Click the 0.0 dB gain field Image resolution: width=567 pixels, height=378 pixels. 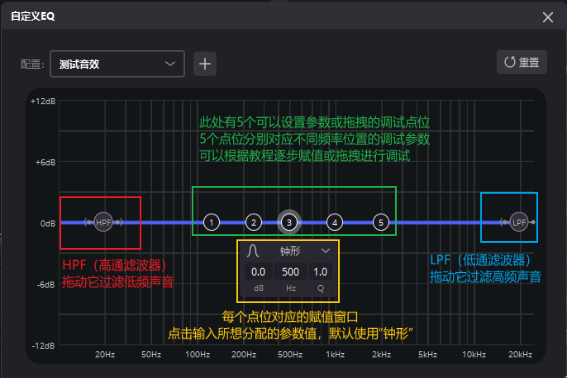[258, 272]
